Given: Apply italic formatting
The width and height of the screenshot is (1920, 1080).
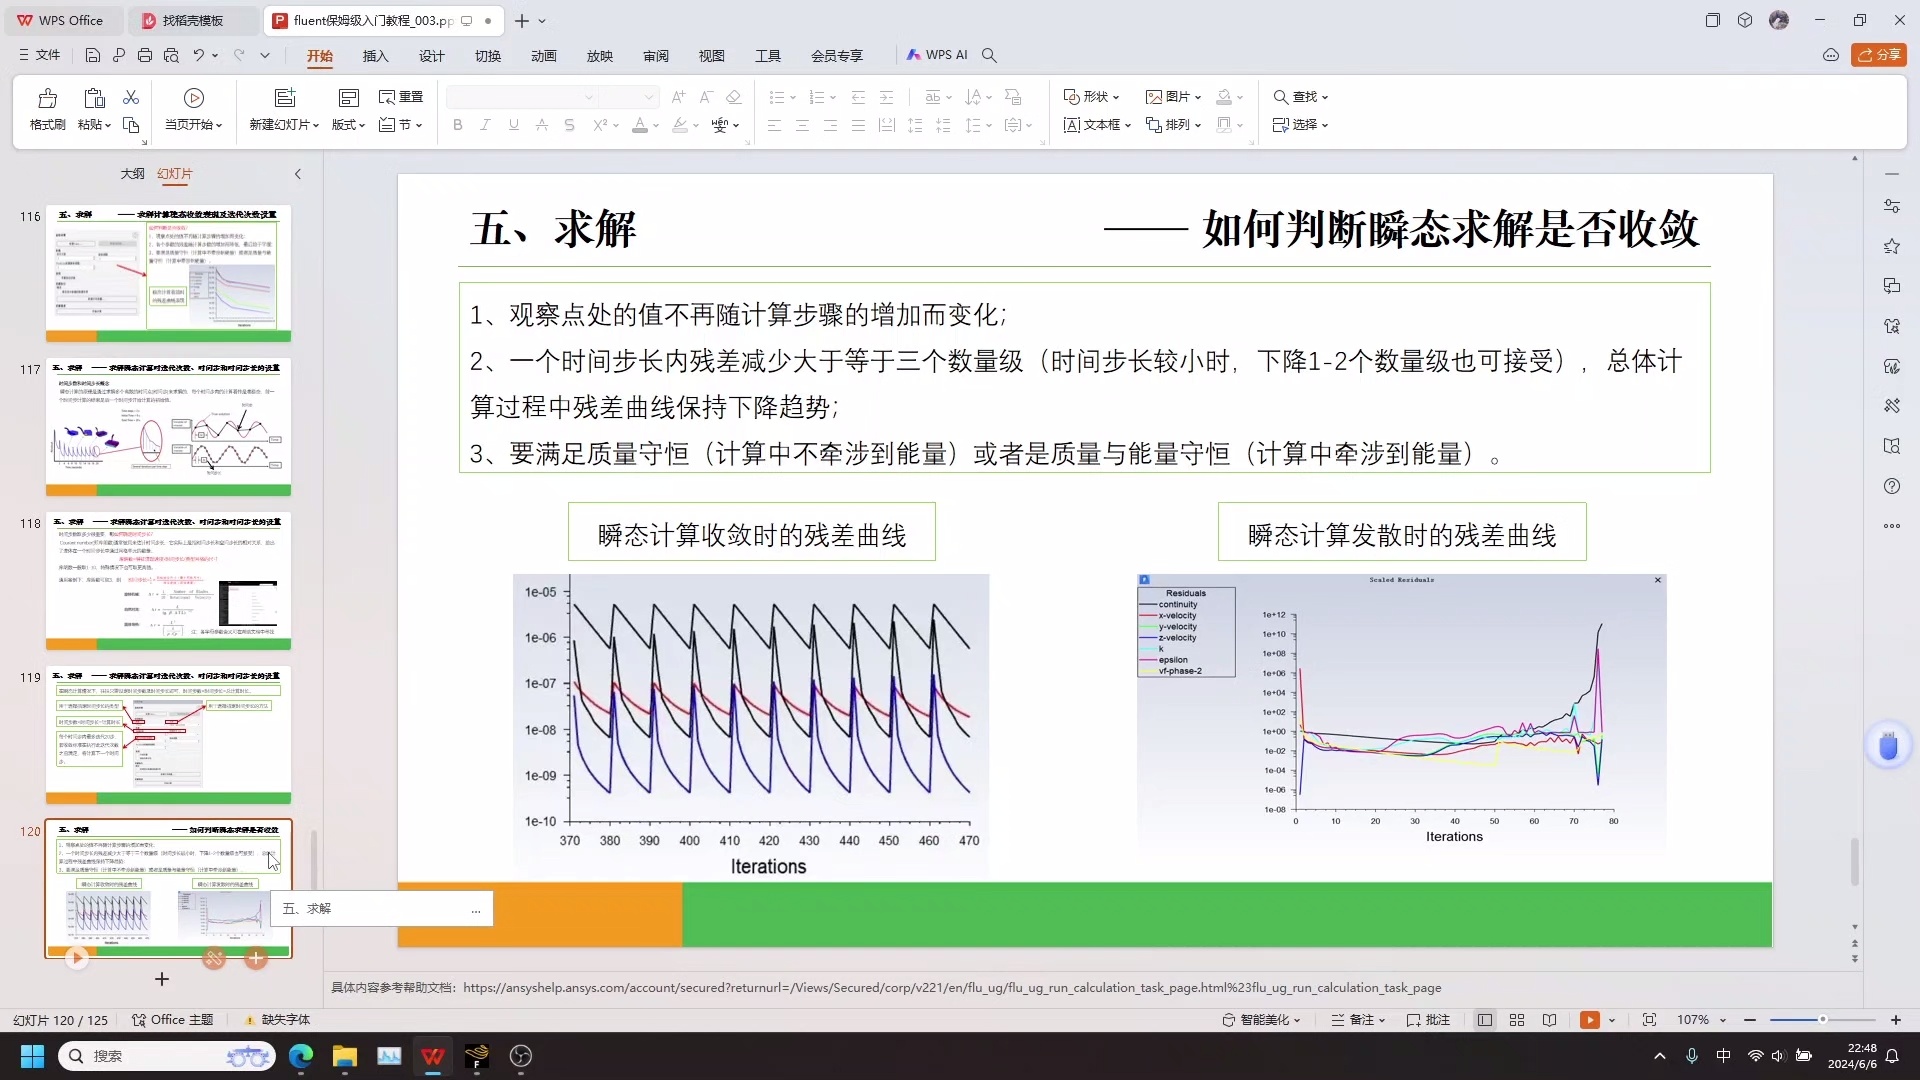Looking at the screenshot, I should pos(485,125).
